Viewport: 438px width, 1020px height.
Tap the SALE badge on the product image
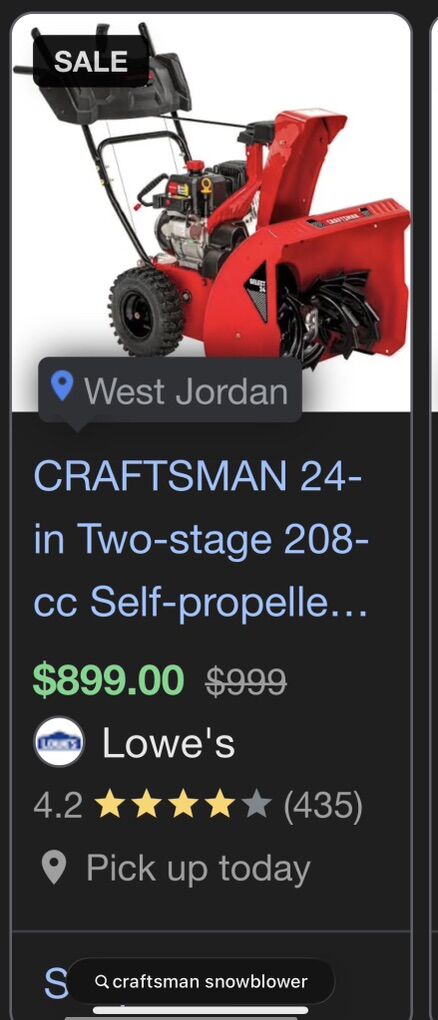pyautogui.click(x=90, y=61)
